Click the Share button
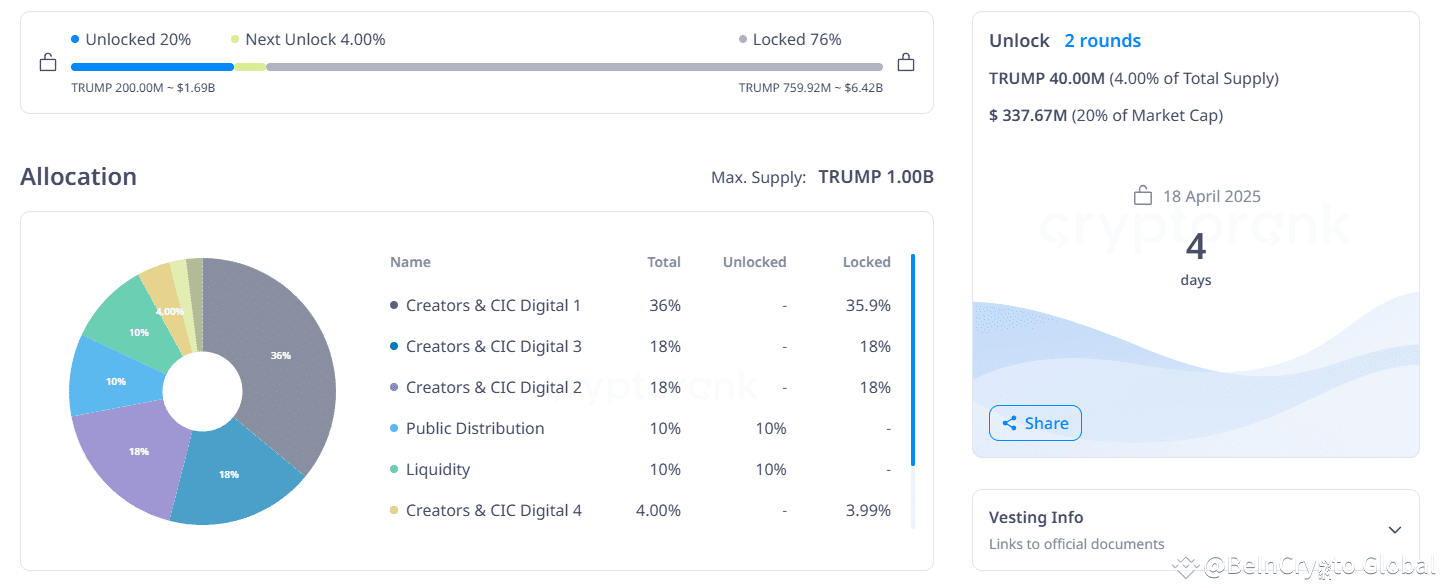The width and height of the screenshot is (1444, 588). pos(1035,422)
